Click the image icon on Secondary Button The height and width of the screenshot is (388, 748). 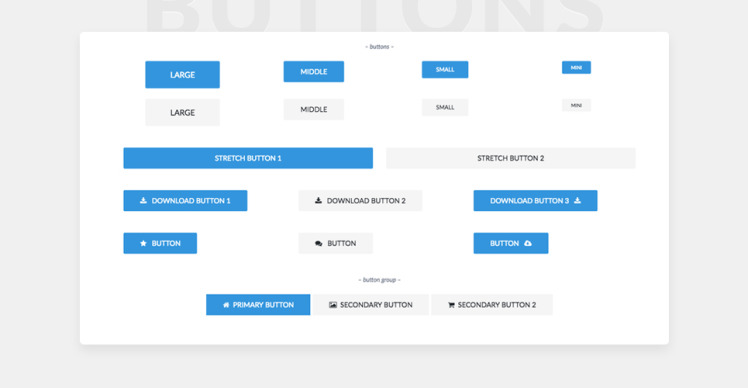click(333, 305)
